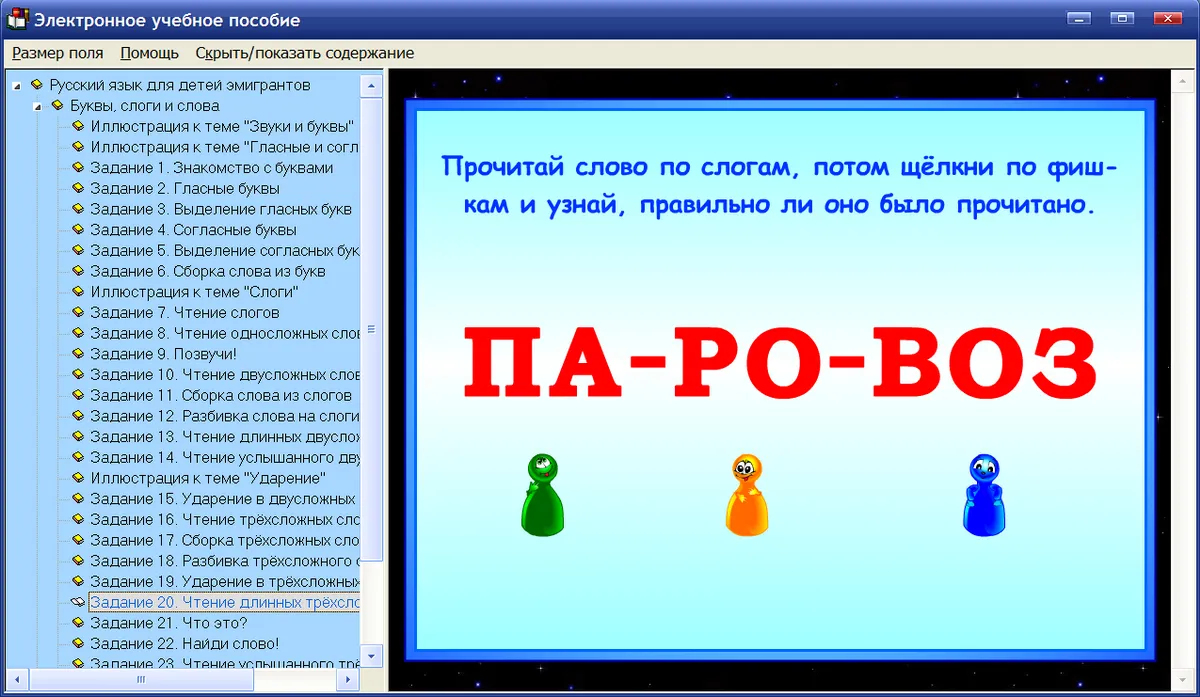Open Задание 4. Согласные буквы

193,230
